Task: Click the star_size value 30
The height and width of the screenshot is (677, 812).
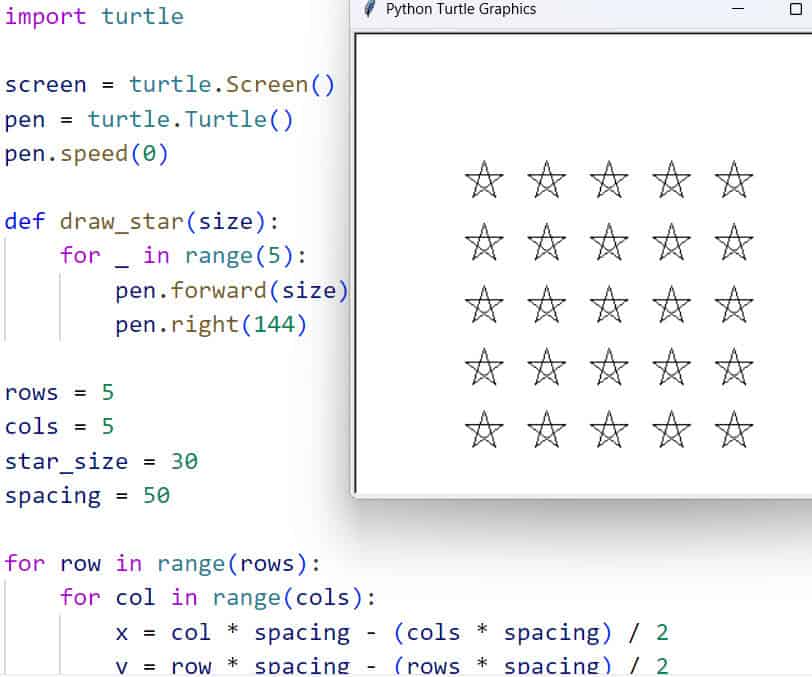Action: [x=183, y=461]
